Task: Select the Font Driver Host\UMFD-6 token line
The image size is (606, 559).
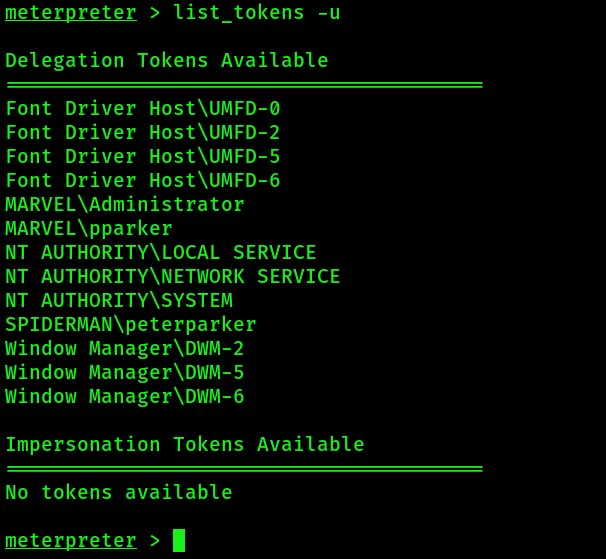Action: [143, 181]
